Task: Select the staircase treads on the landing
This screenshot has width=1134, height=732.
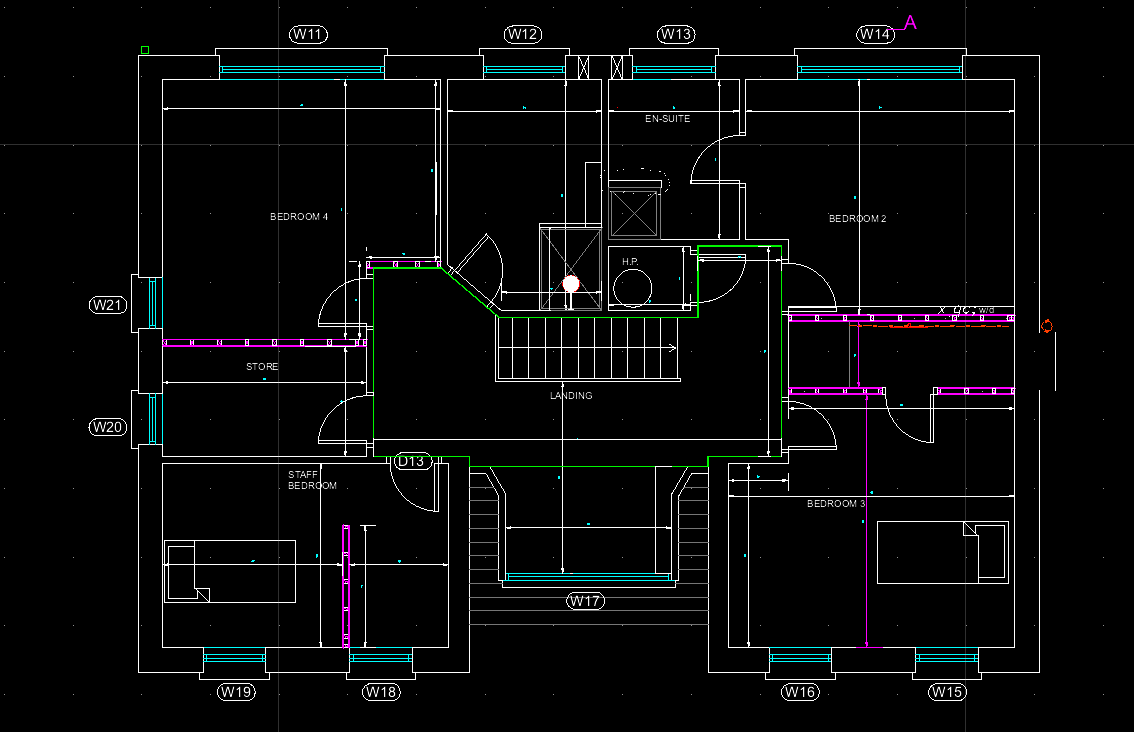Action: pyautogui.click(x=586, y=348)
